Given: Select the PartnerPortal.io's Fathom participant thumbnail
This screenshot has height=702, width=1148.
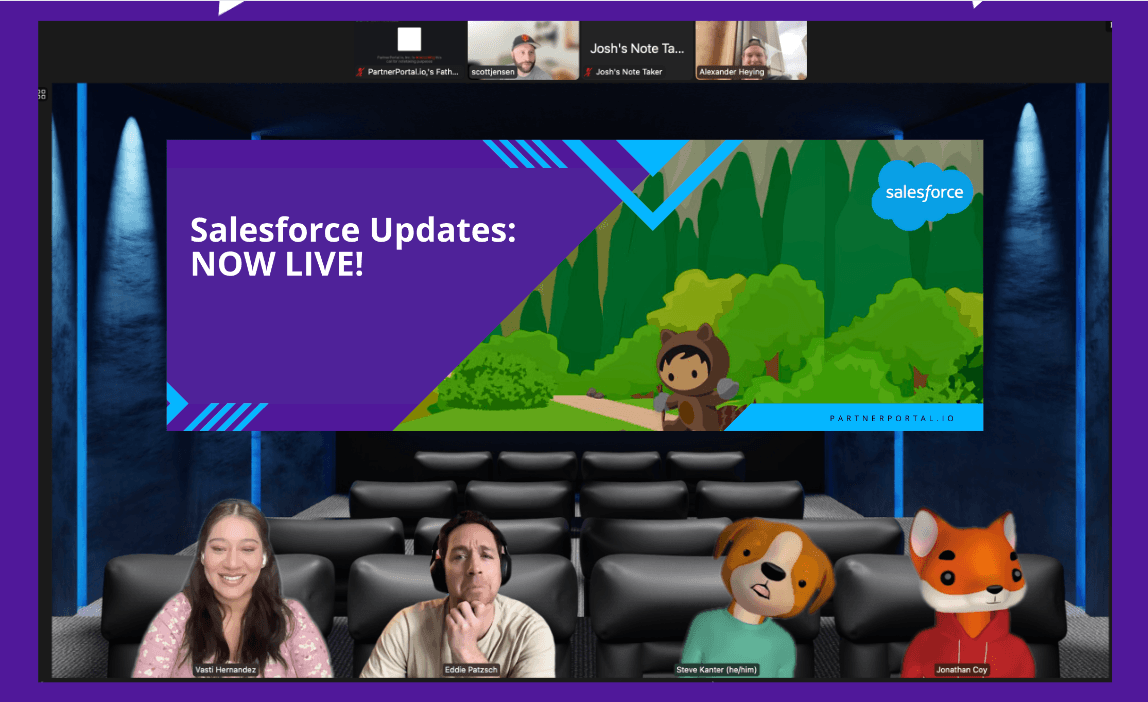Looking at the screenshot, I should point(411,50).
